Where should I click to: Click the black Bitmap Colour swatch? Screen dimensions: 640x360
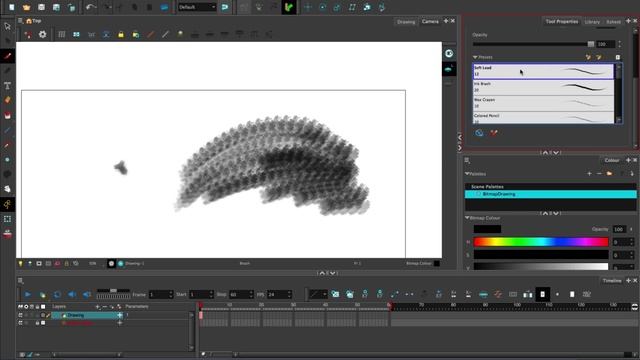(487, 229)
